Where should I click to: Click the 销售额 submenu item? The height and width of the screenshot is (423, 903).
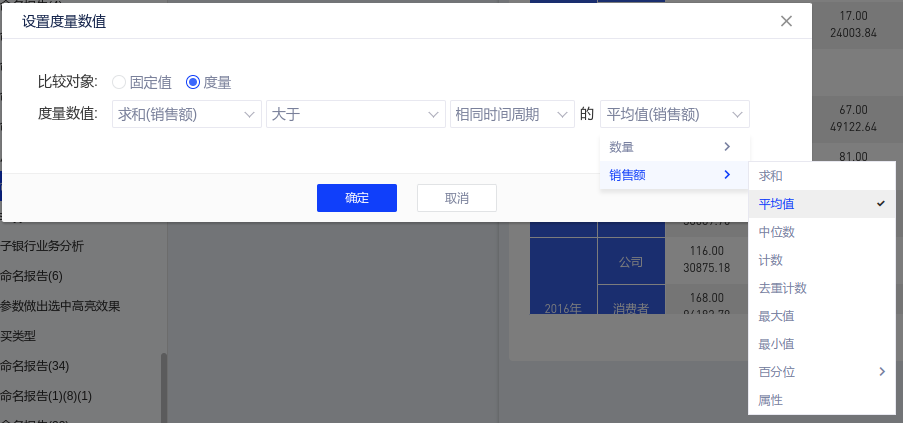(674, 175)
